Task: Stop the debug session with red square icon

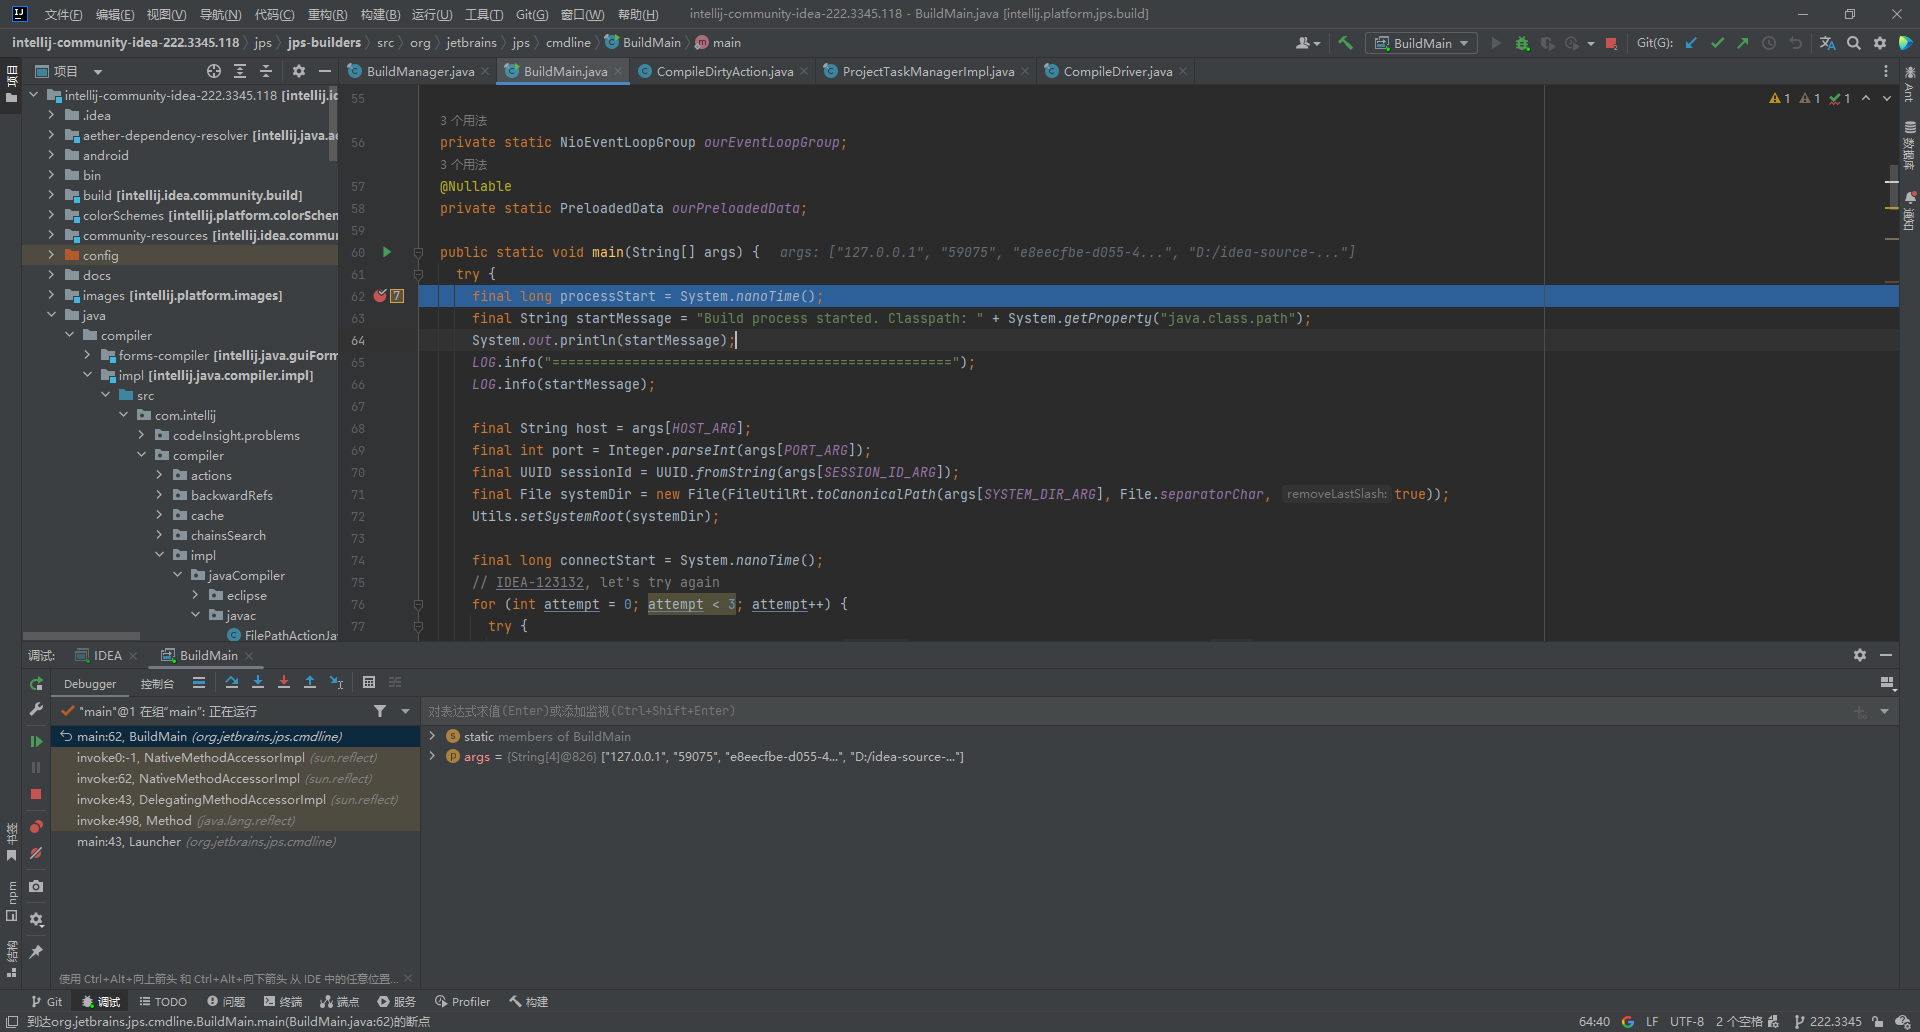Action: coord(36,794)
